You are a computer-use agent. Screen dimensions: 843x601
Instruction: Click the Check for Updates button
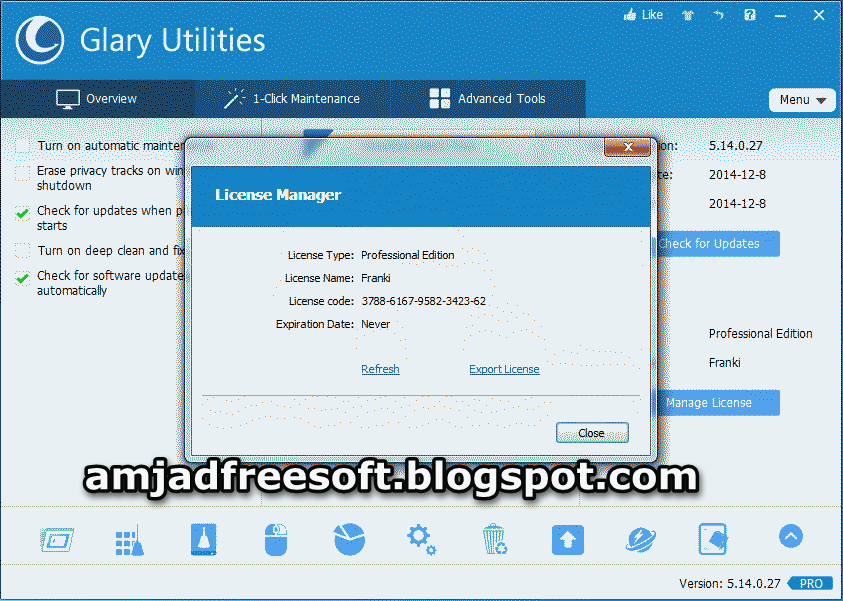click(x=717, y=244)
